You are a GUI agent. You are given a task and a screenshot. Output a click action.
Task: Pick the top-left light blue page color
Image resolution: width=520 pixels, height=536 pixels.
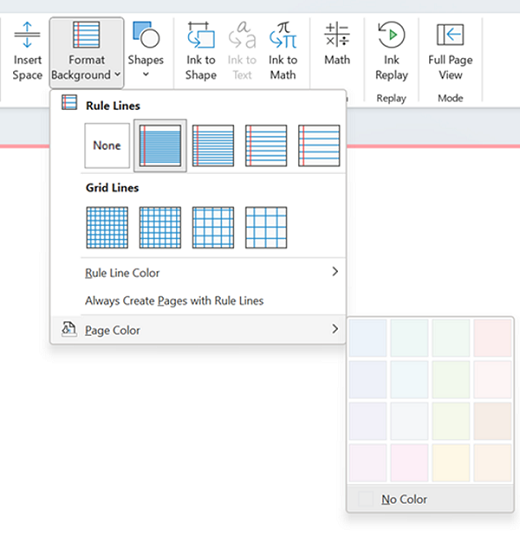click(368, 338)
